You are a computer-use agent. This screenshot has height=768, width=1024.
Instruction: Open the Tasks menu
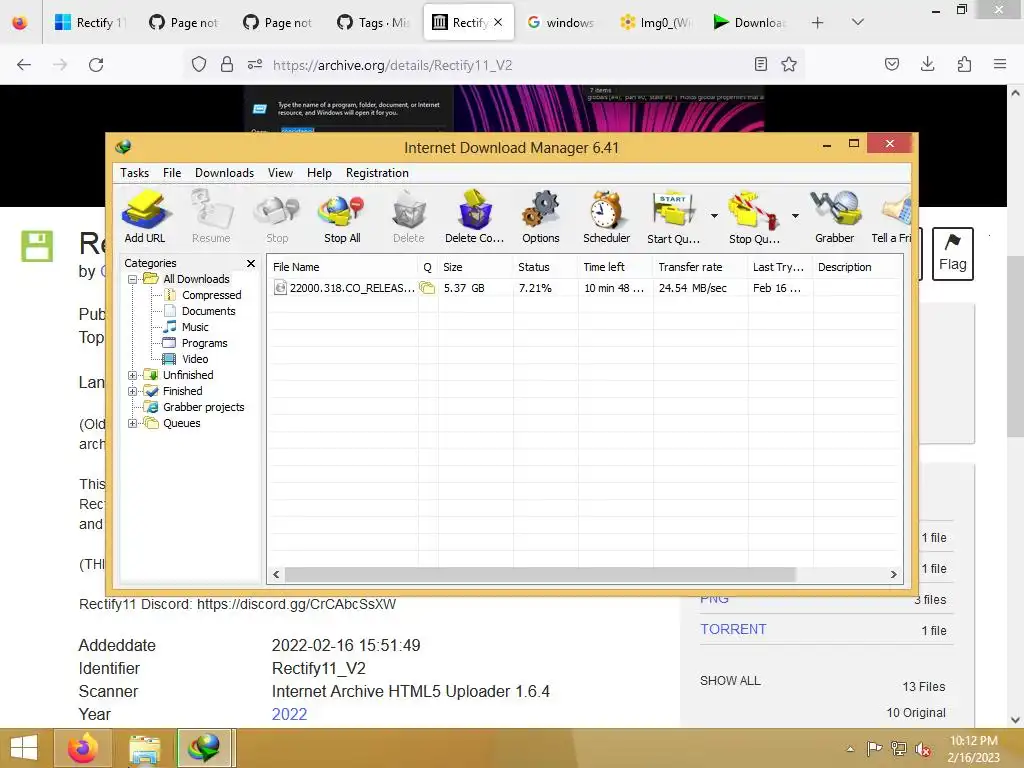pos(135,173)
